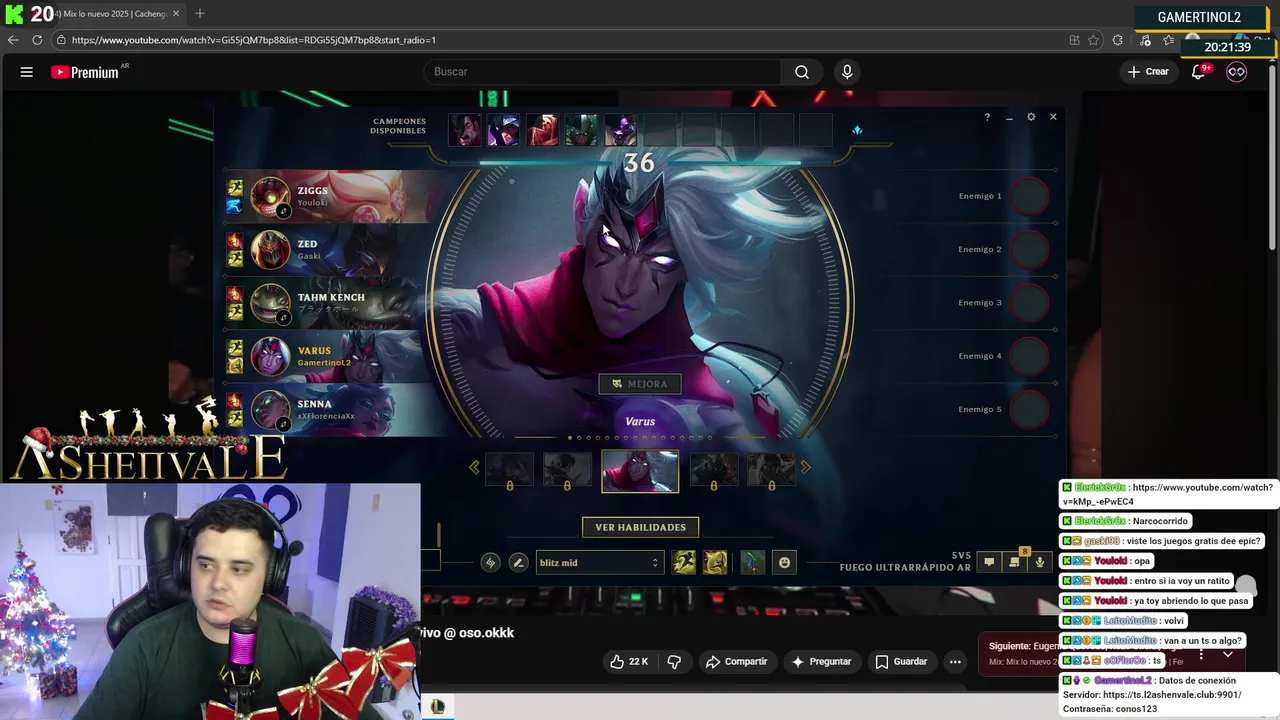Open the rune page quick-select icon
This screenshot has height=720, width=1280.
pos(490,563)
